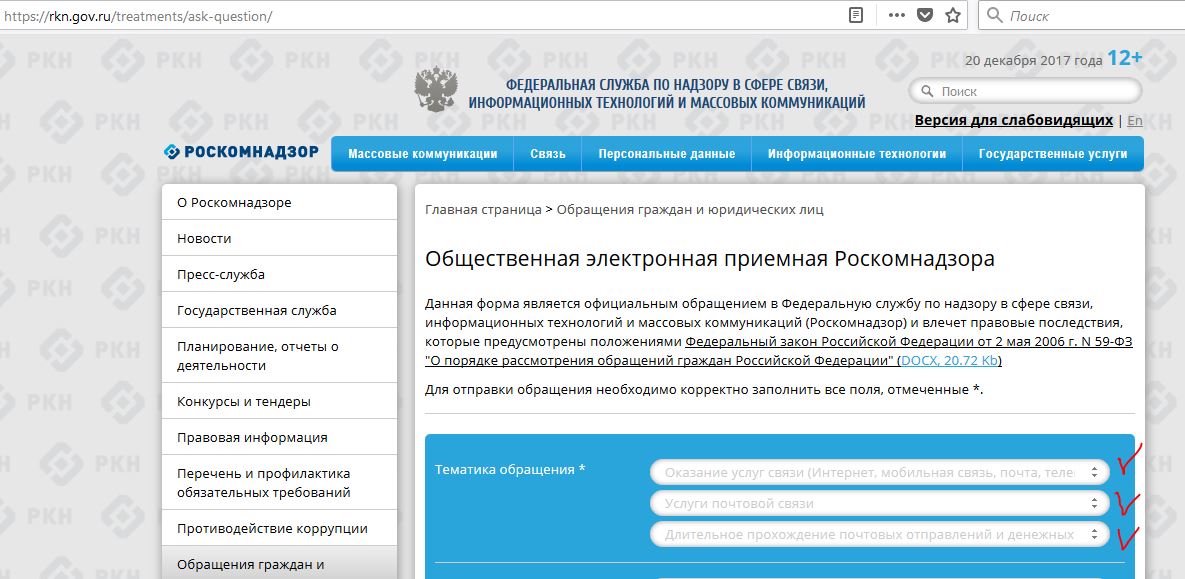
Task: Open Государственная служба sidebar item
Action: 280,311
